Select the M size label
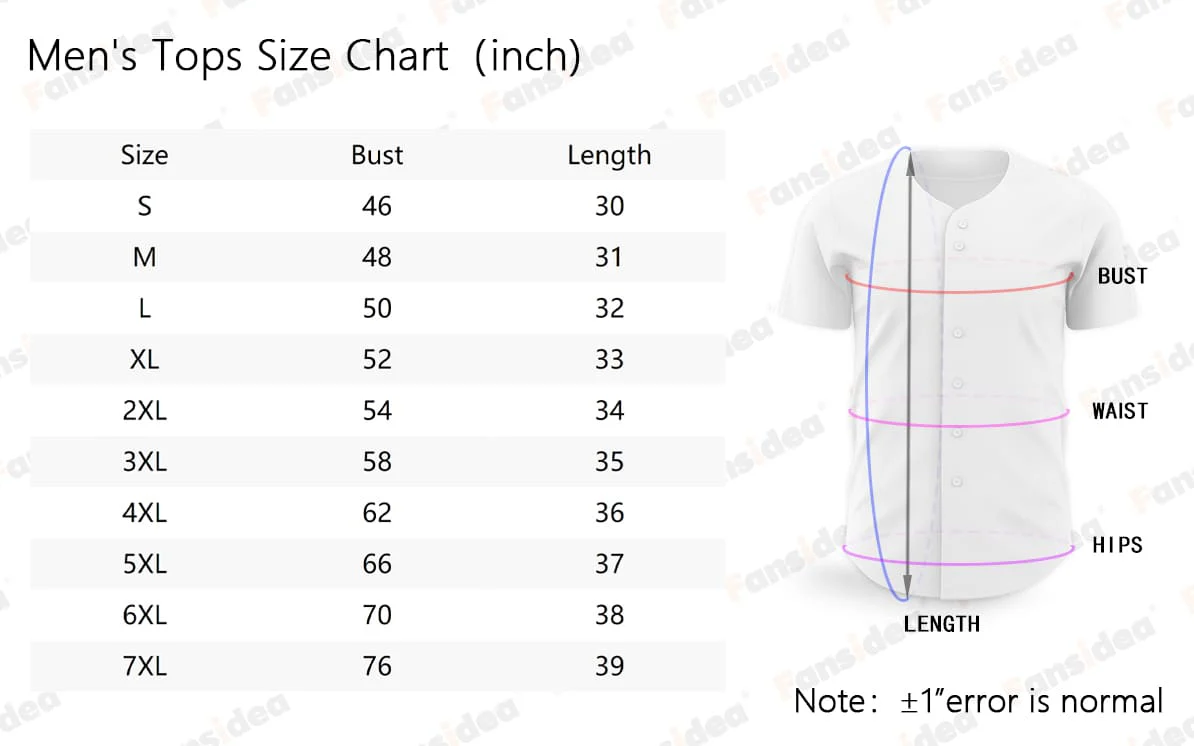Viewport: 1194px width, 746px height. (144, 258)
